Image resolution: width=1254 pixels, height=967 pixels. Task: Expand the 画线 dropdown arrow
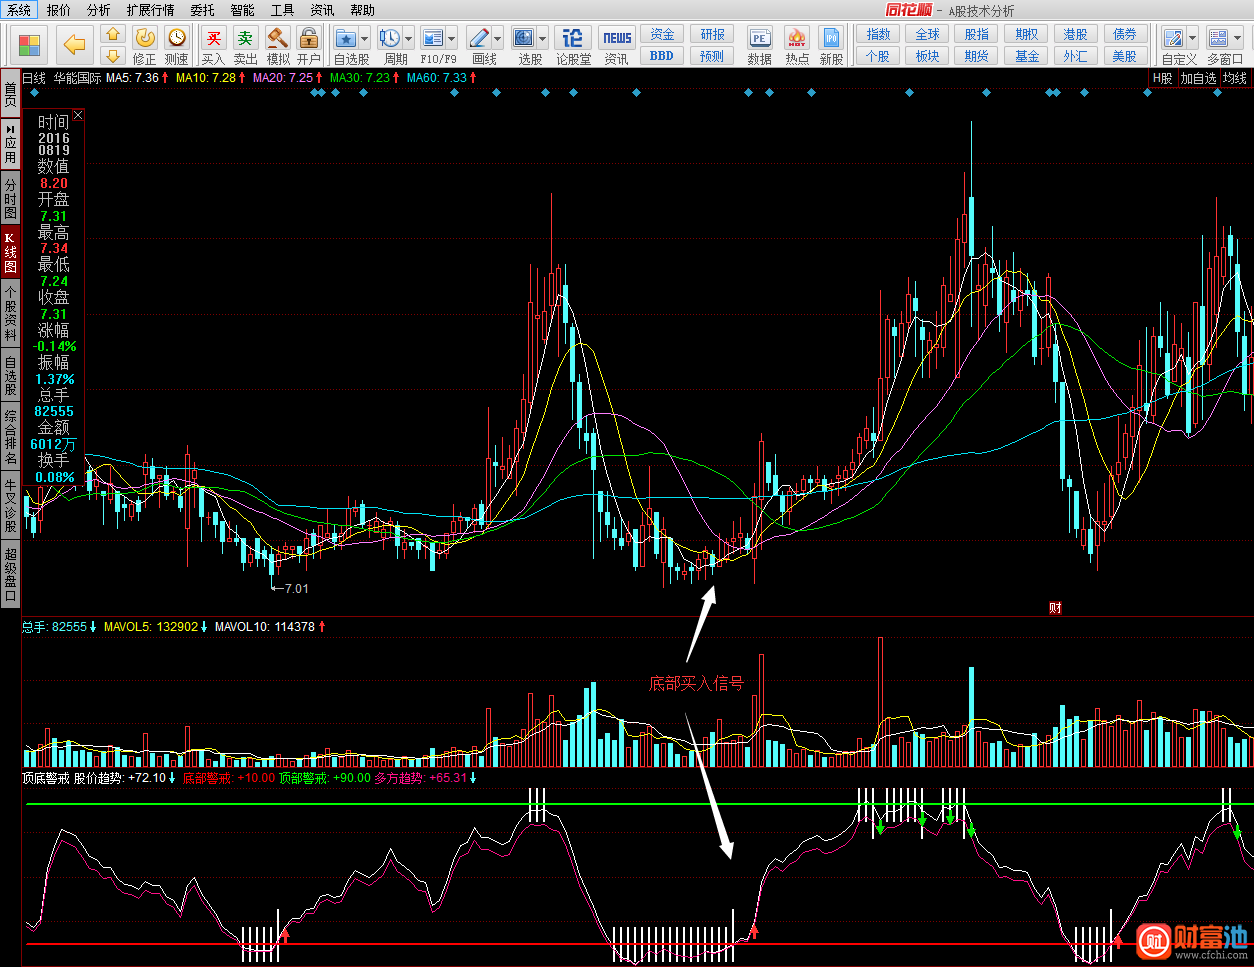497,39
